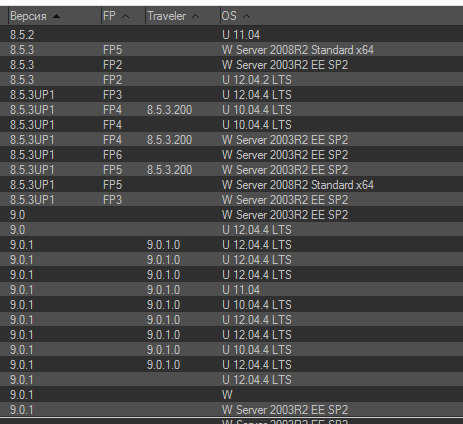Select the 8.5.3 row with U 12.04.2 LTS

[x=231, y=80]
